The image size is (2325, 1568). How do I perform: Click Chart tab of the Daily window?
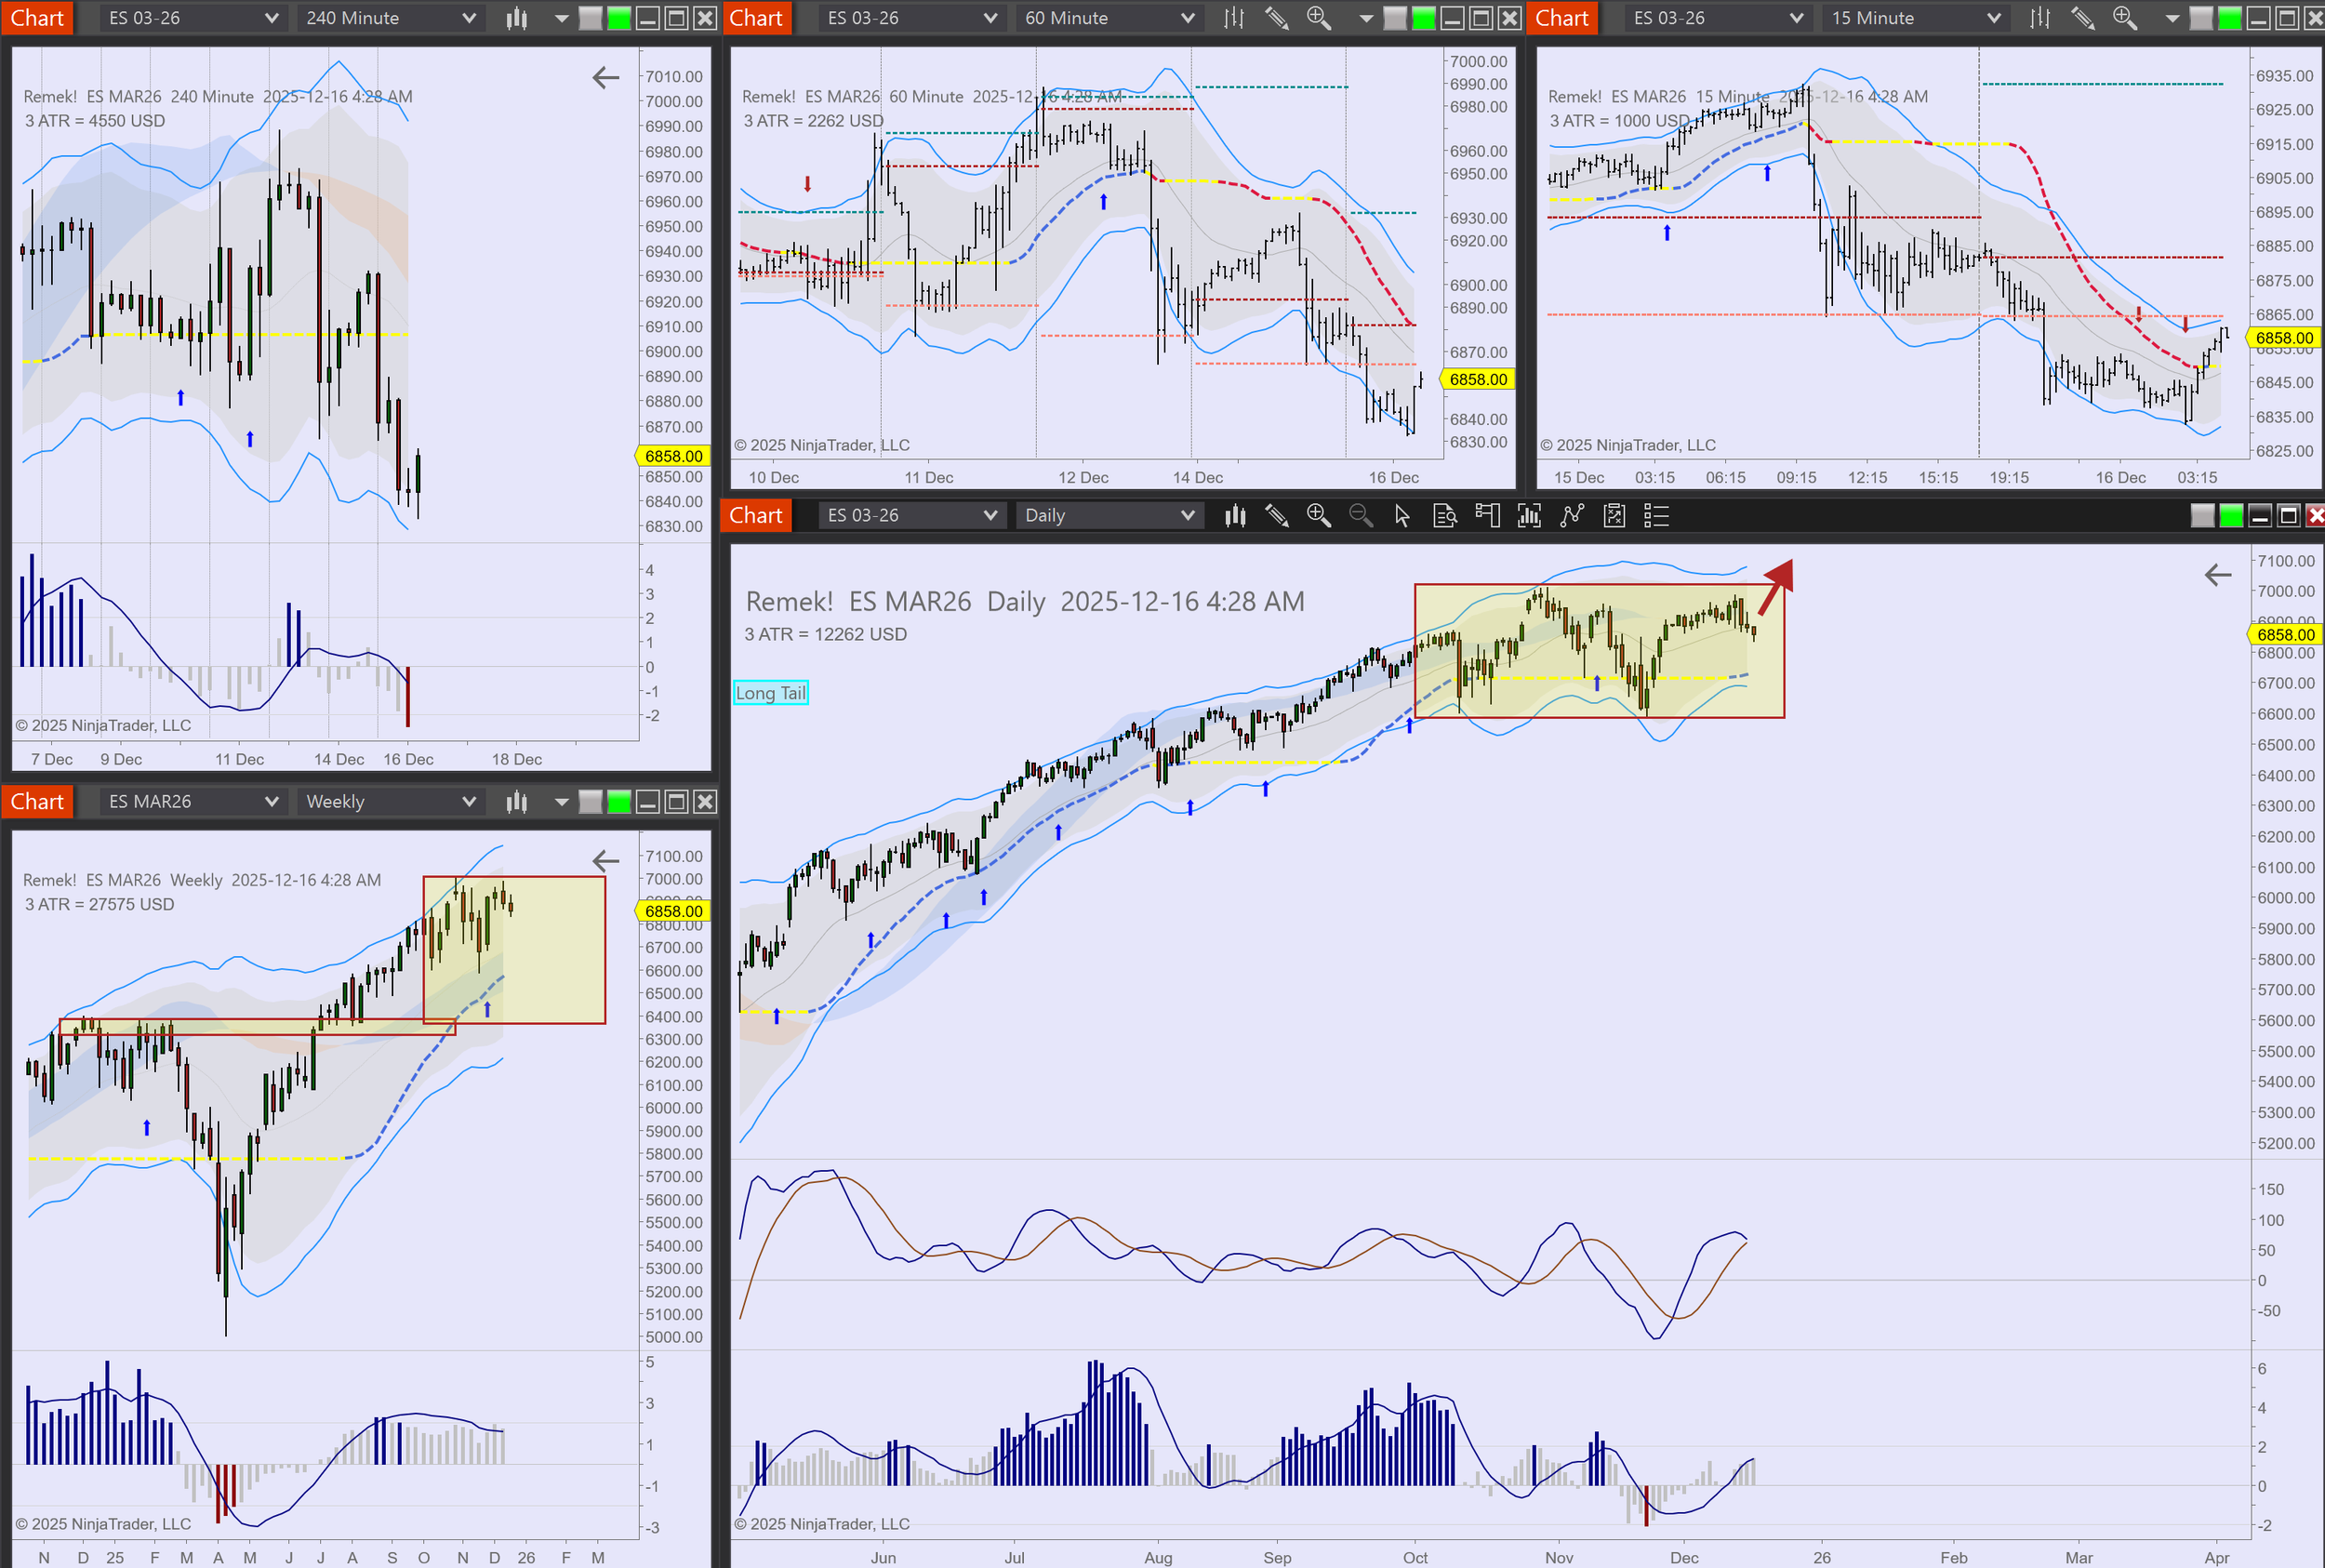pyautogui.click(x=755, y=516)
